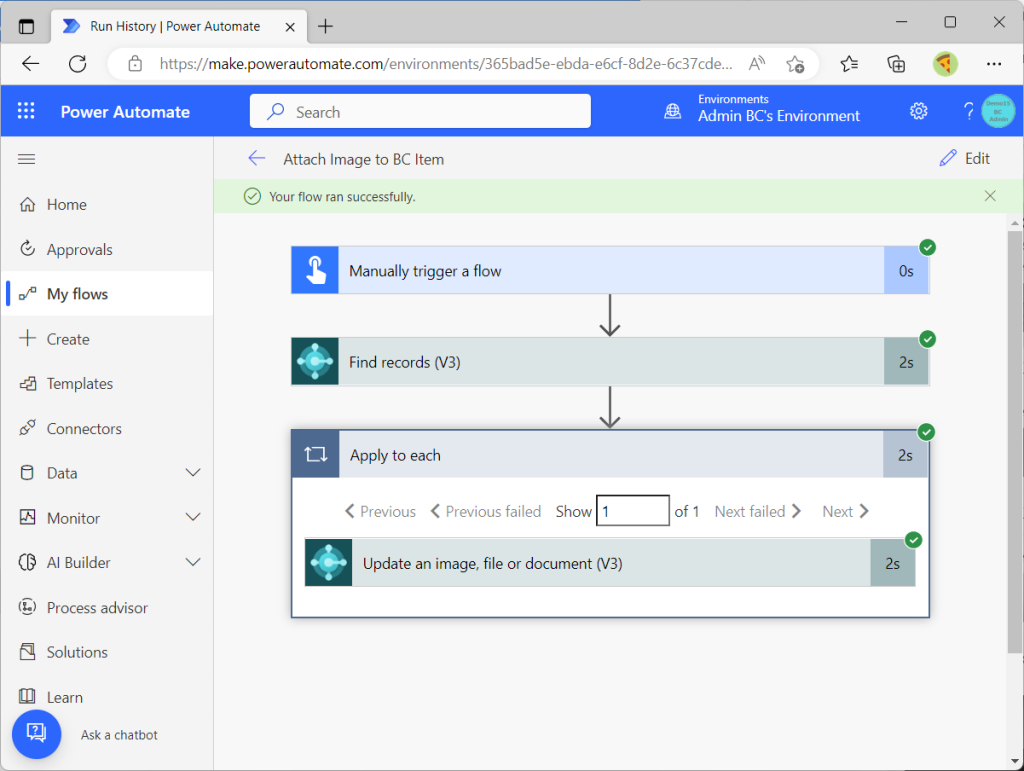Image resolution: width=1024 pixels, height=771 pixels.
Task: Click the Find records success checkmark badge
Action: (927, 339)
